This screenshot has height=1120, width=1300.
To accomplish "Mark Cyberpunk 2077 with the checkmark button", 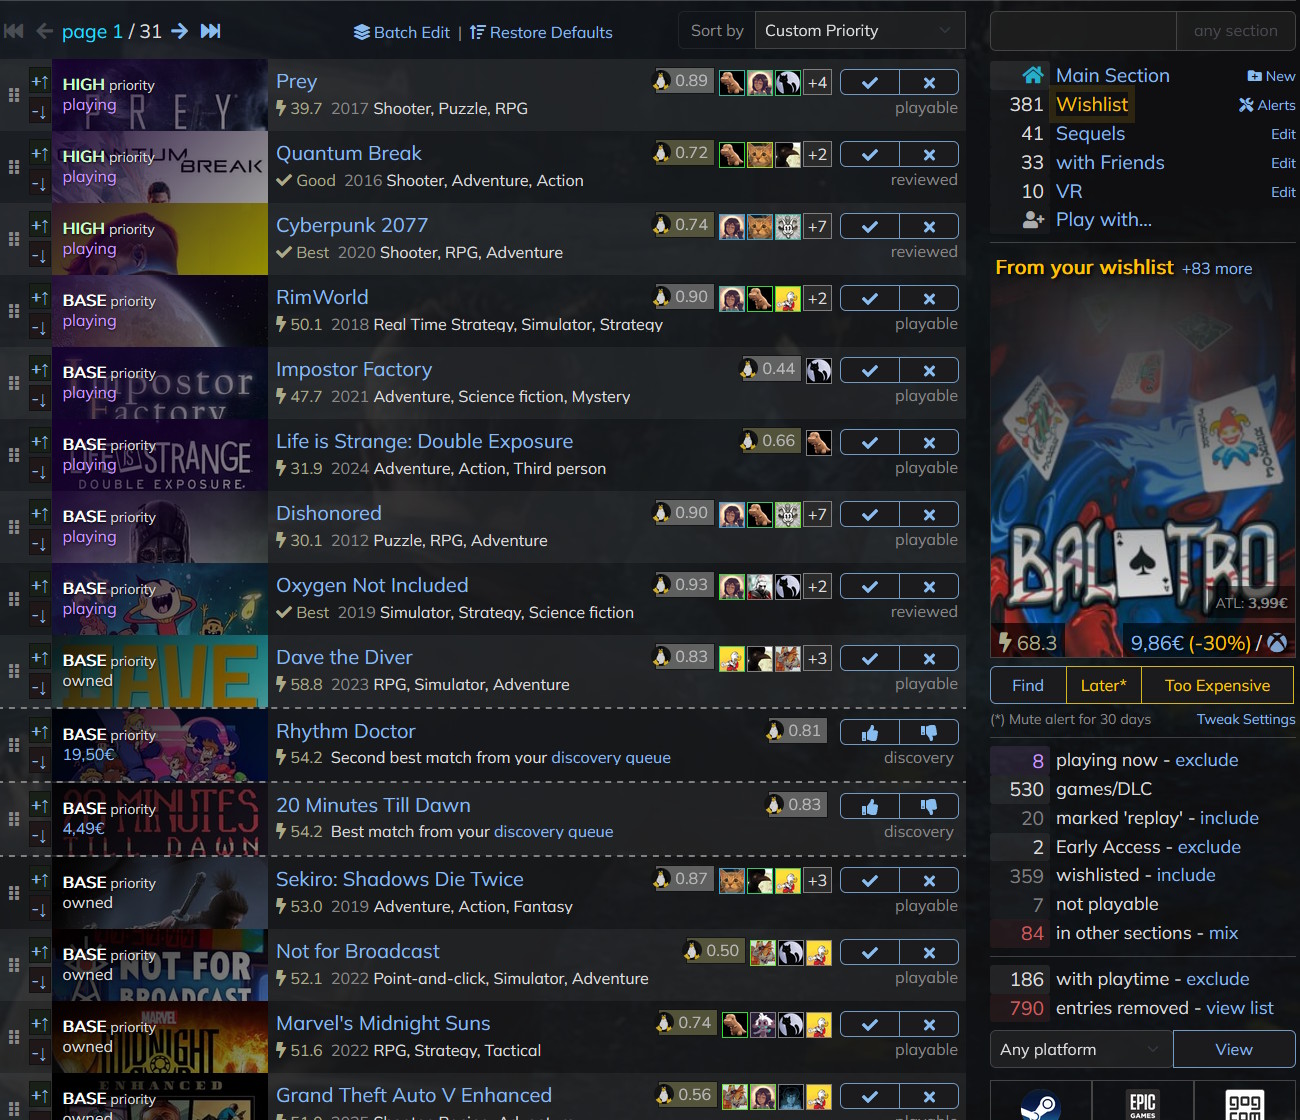I will 870,227.
